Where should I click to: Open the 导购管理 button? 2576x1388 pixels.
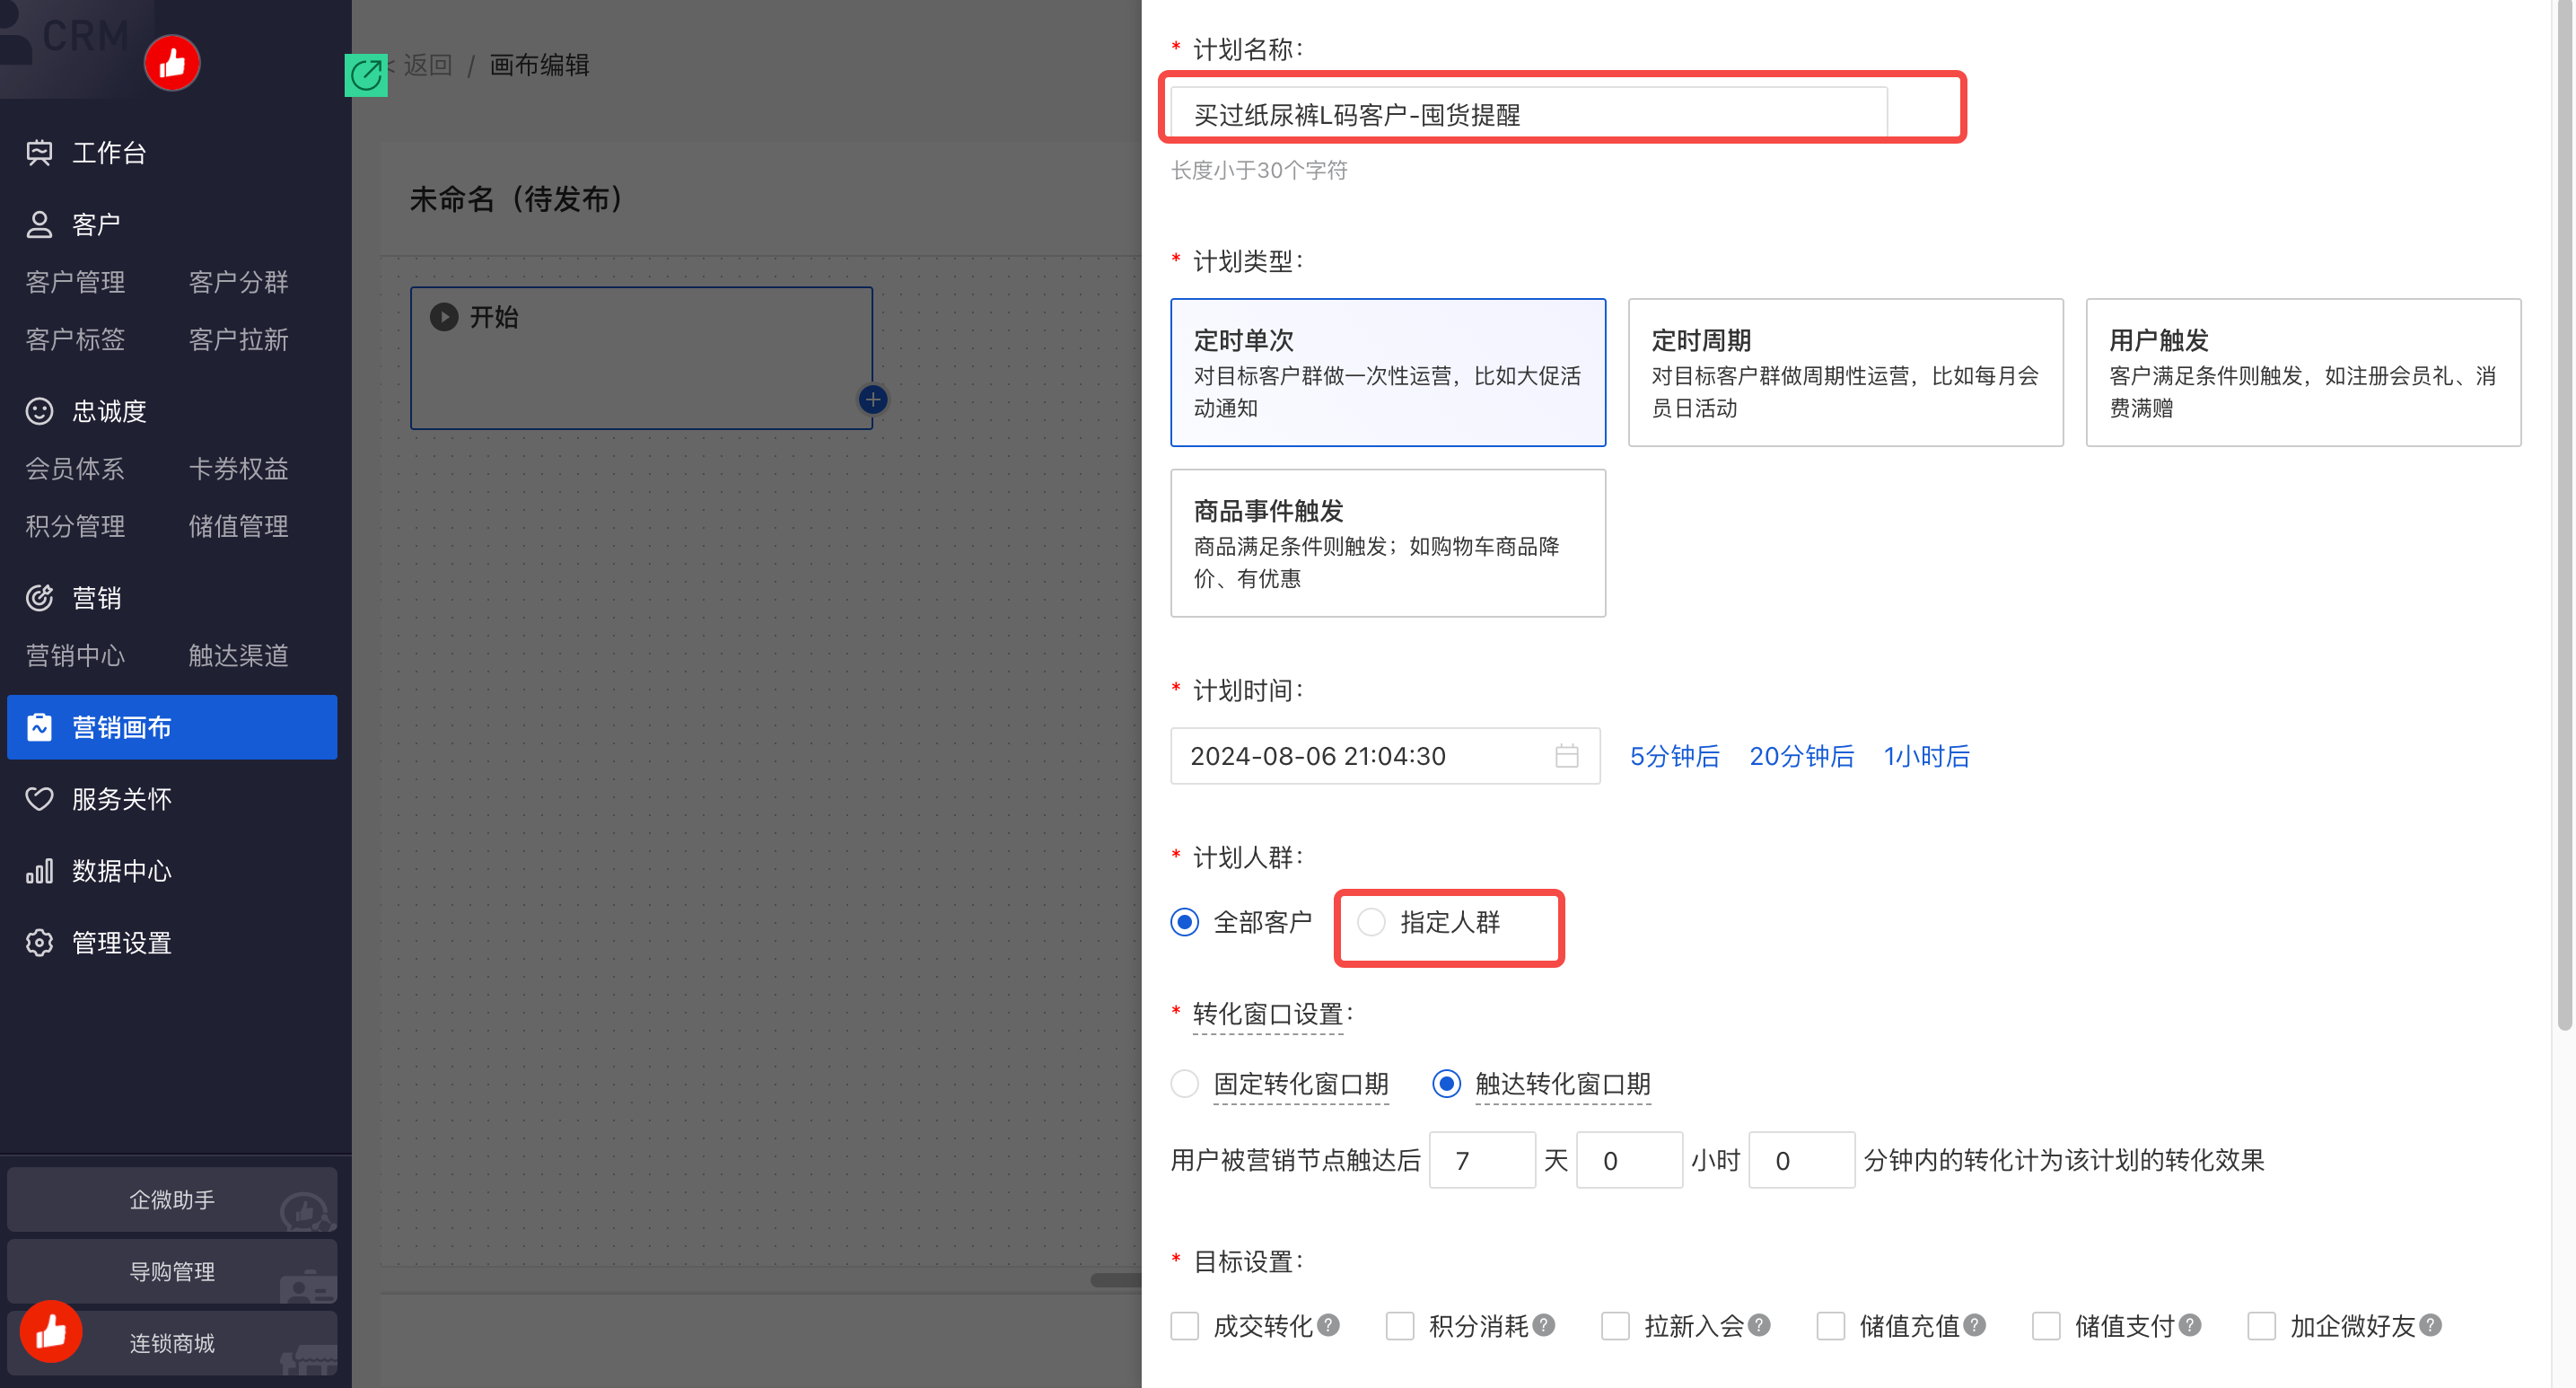pyautogui.click(x=172, y=1271)
